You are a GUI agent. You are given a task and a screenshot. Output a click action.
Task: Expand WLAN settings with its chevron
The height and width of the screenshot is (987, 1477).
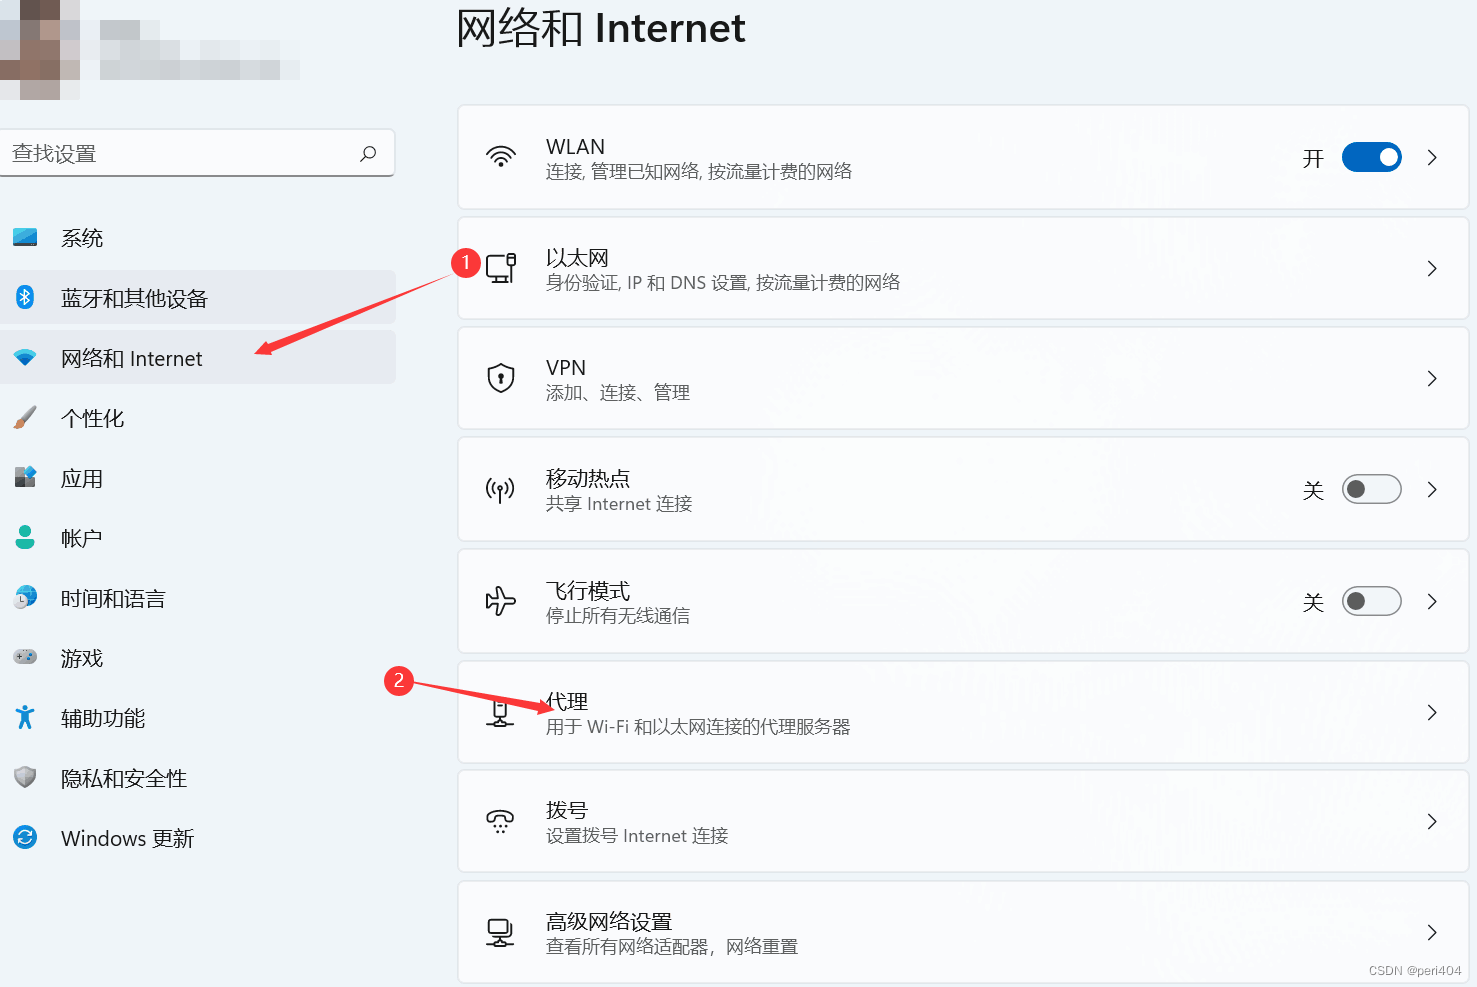click(1432, 157)
